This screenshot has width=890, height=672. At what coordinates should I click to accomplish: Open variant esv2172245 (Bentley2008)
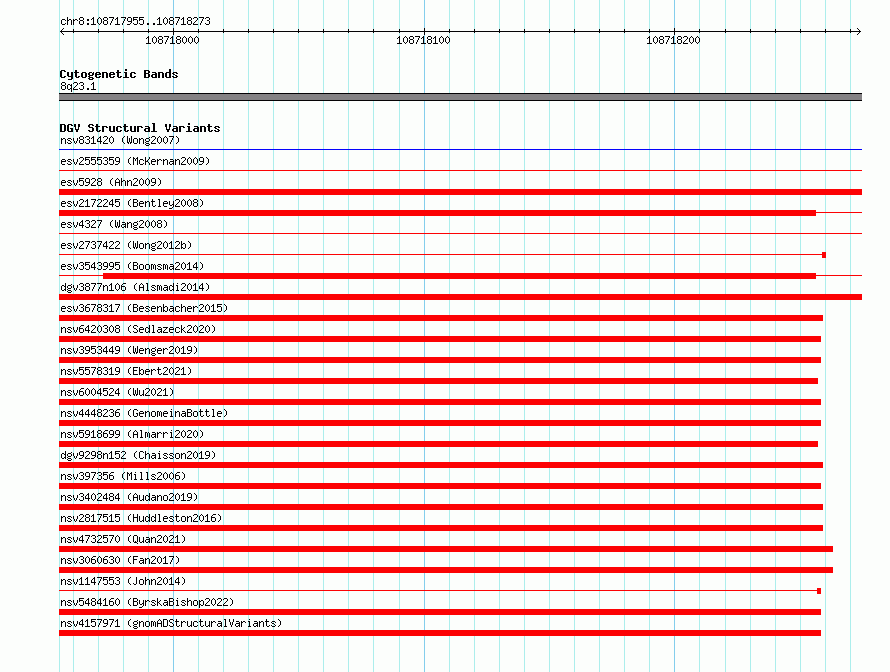coord(132,203)
